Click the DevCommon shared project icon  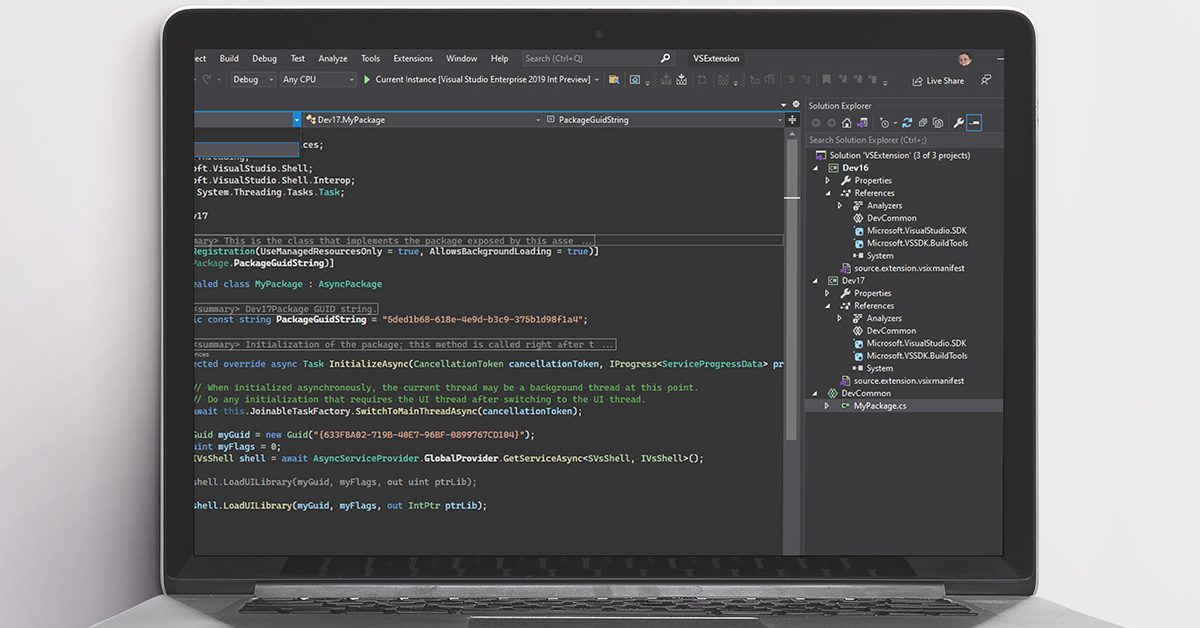(832, 393)
